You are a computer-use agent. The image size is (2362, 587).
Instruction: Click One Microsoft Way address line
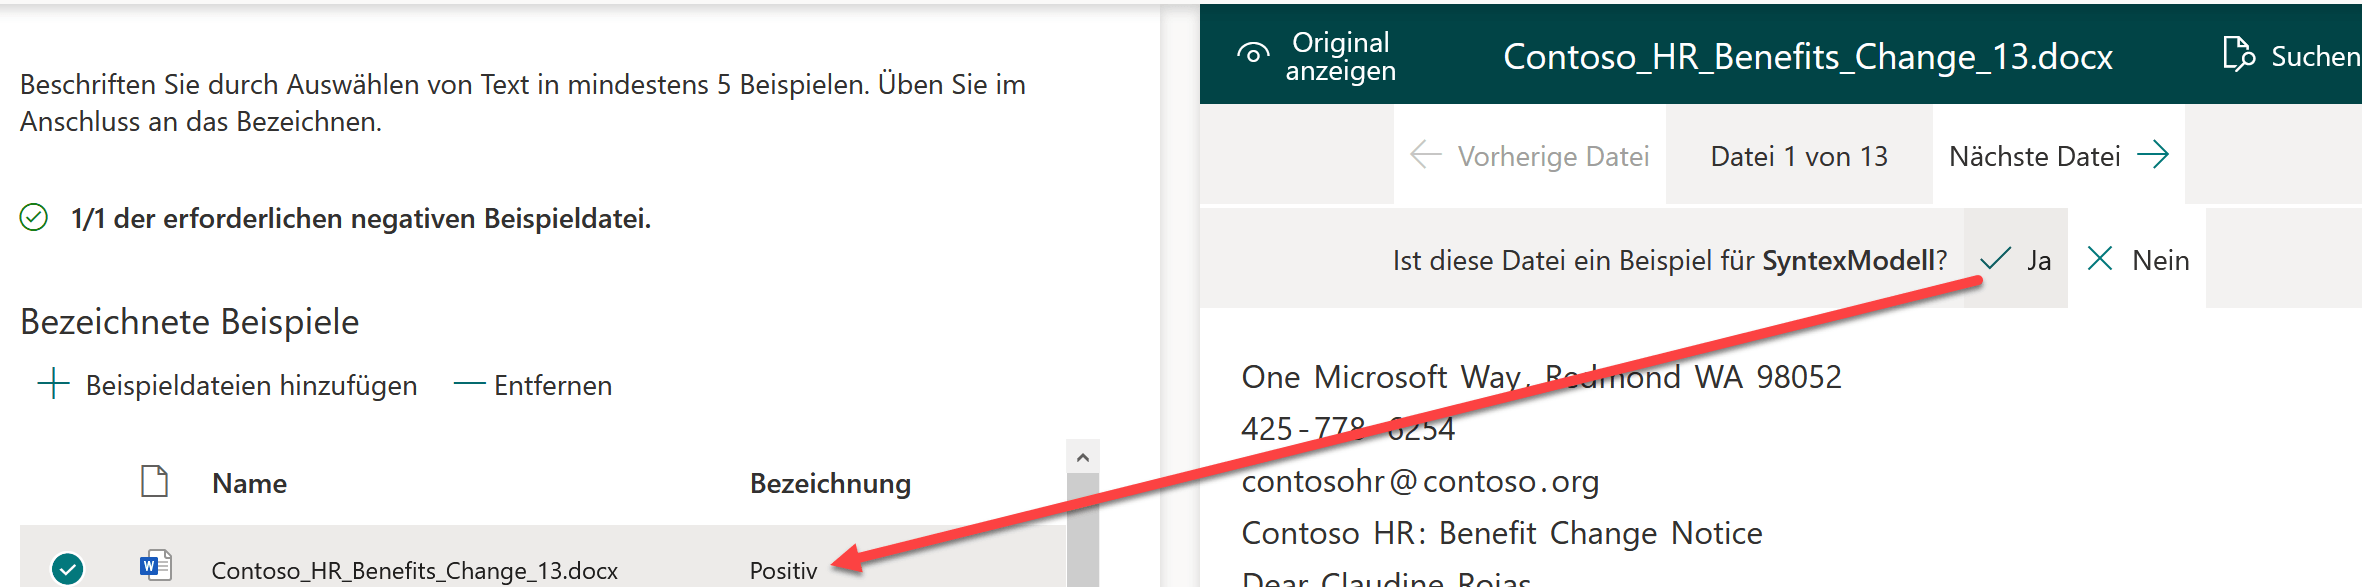pyautogui.click(x=1541, y=377)
